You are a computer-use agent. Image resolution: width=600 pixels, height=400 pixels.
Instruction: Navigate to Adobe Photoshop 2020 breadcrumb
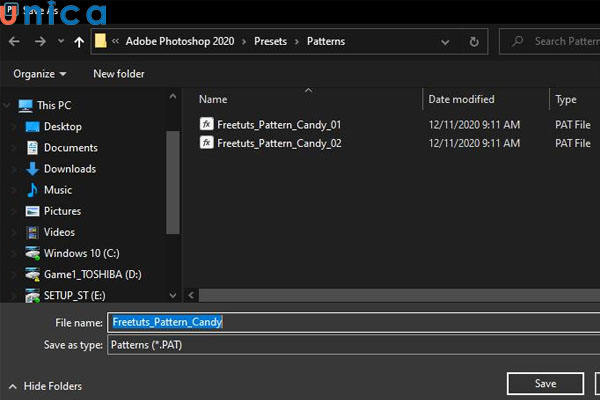coord(180,41)
